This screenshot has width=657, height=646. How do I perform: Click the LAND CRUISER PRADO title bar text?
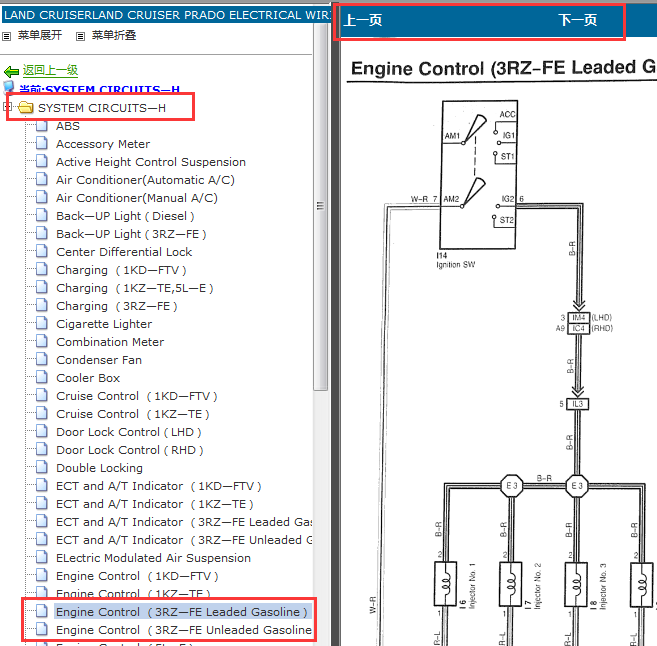point(166,15)
